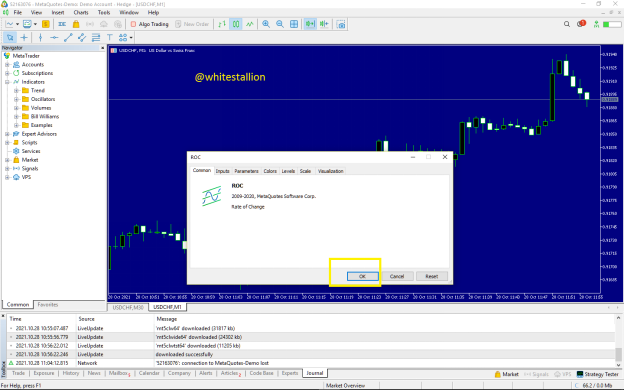
Task: Select the candlestick chart toolbar icon
Action: tap(236, 24)
